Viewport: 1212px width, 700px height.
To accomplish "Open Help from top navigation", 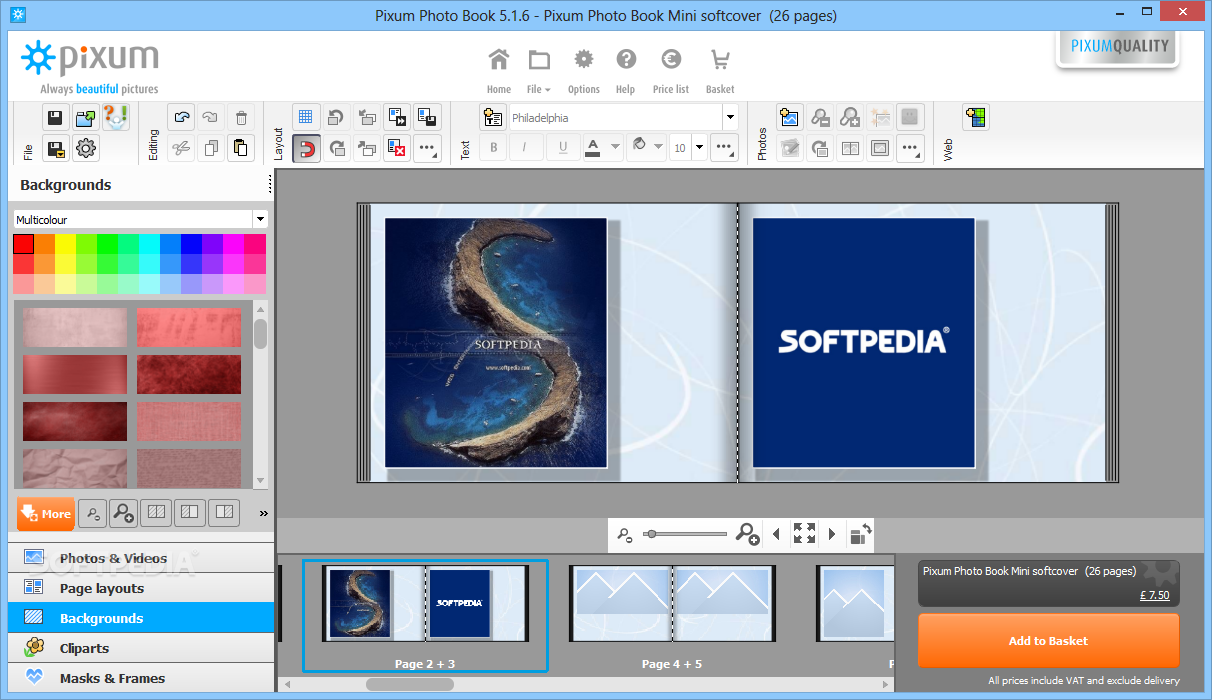I will [x=626, y=70].
